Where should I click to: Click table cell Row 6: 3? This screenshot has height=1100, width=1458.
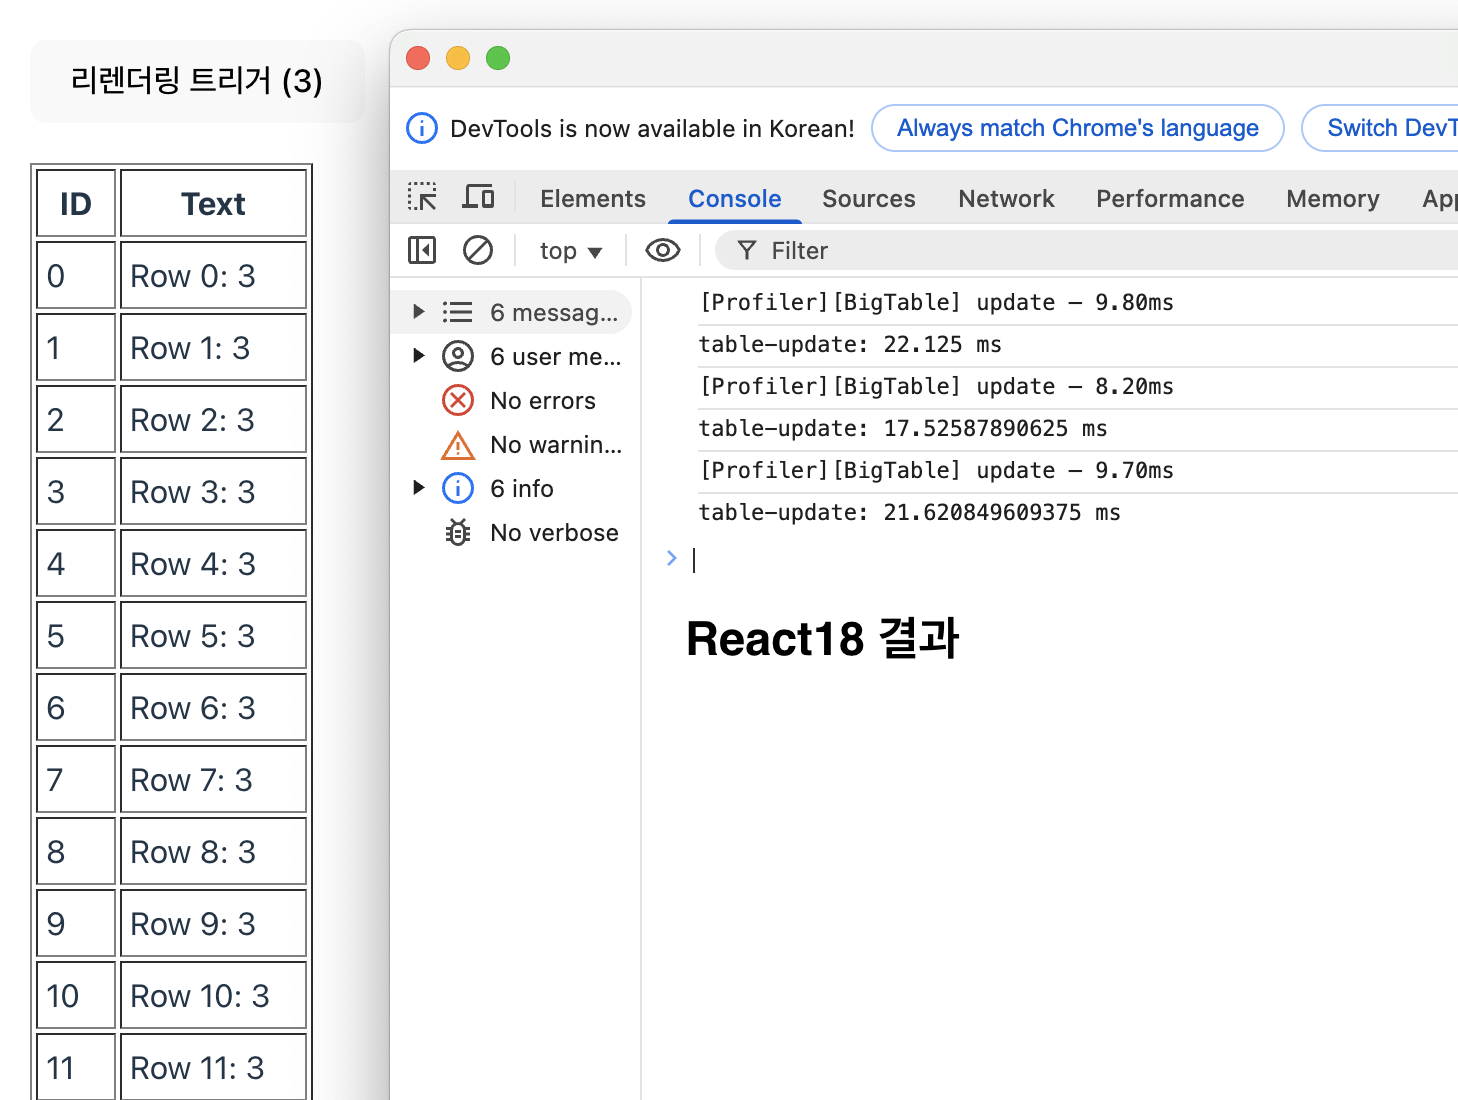[213, 707]
